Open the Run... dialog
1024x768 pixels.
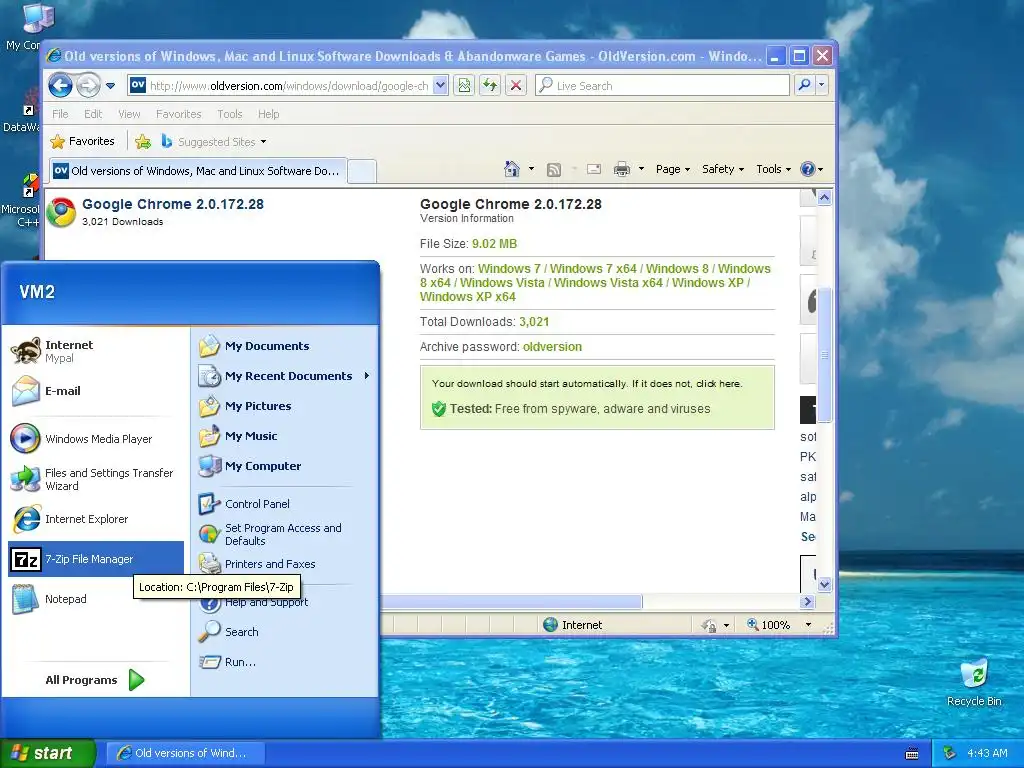tap(285, 662)
